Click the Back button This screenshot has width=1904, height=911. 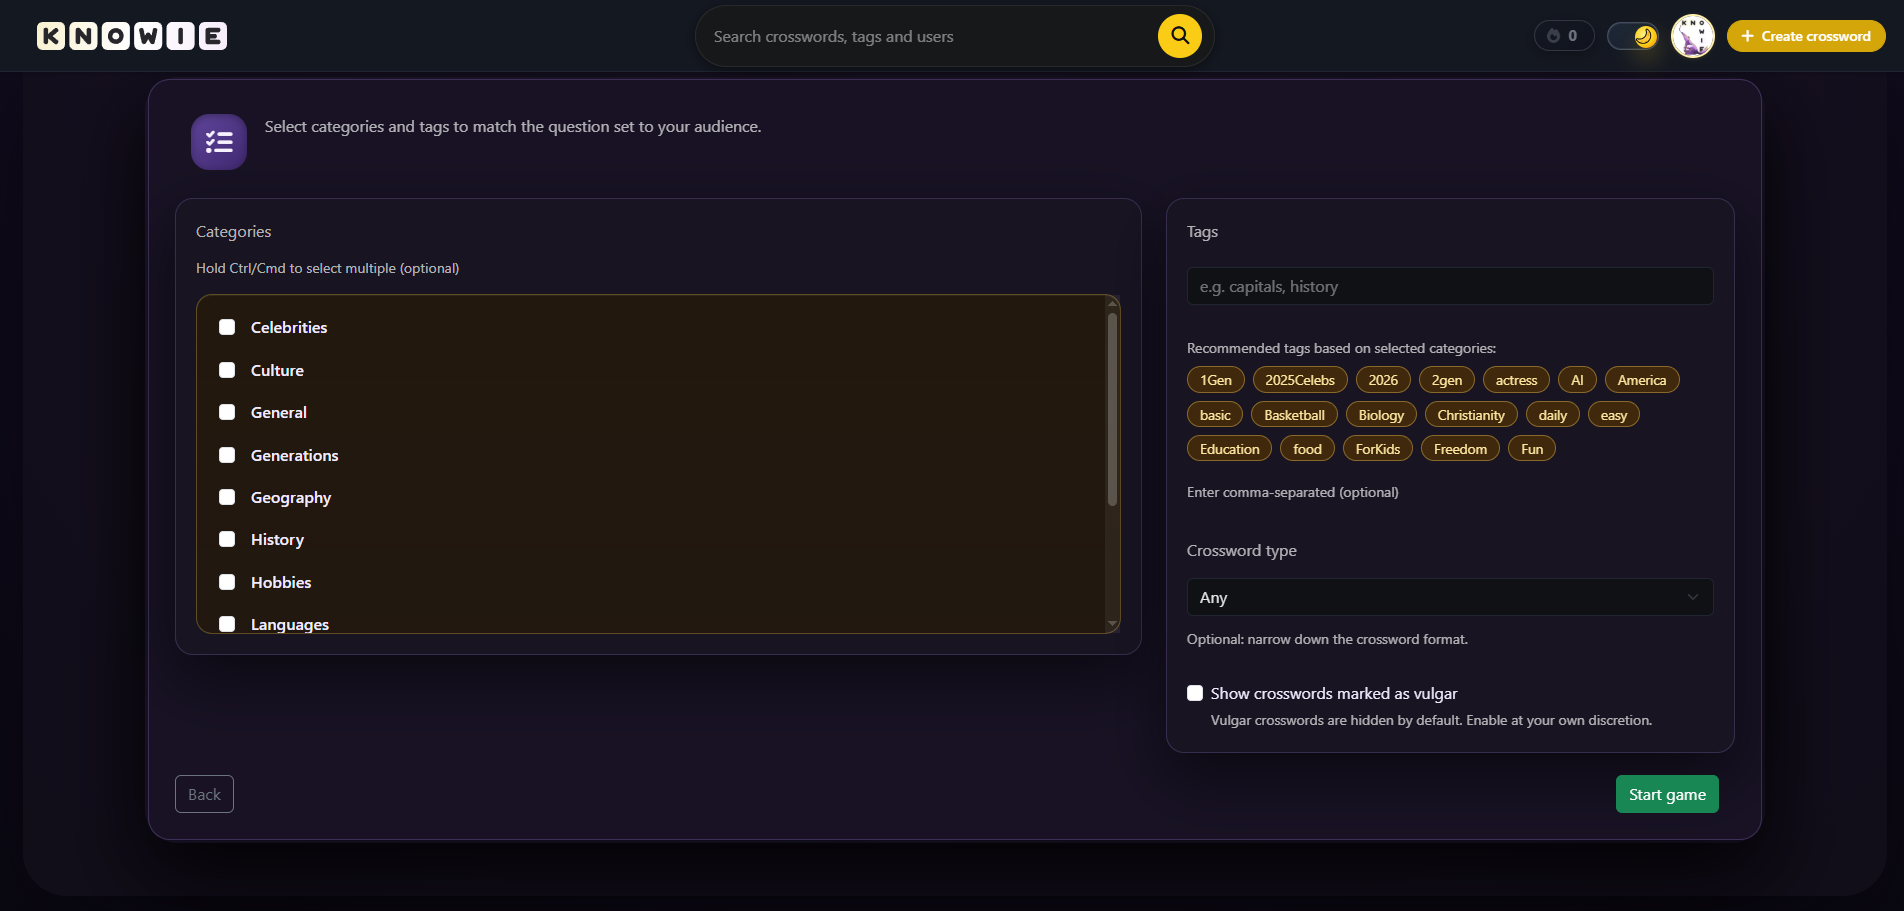204,793
